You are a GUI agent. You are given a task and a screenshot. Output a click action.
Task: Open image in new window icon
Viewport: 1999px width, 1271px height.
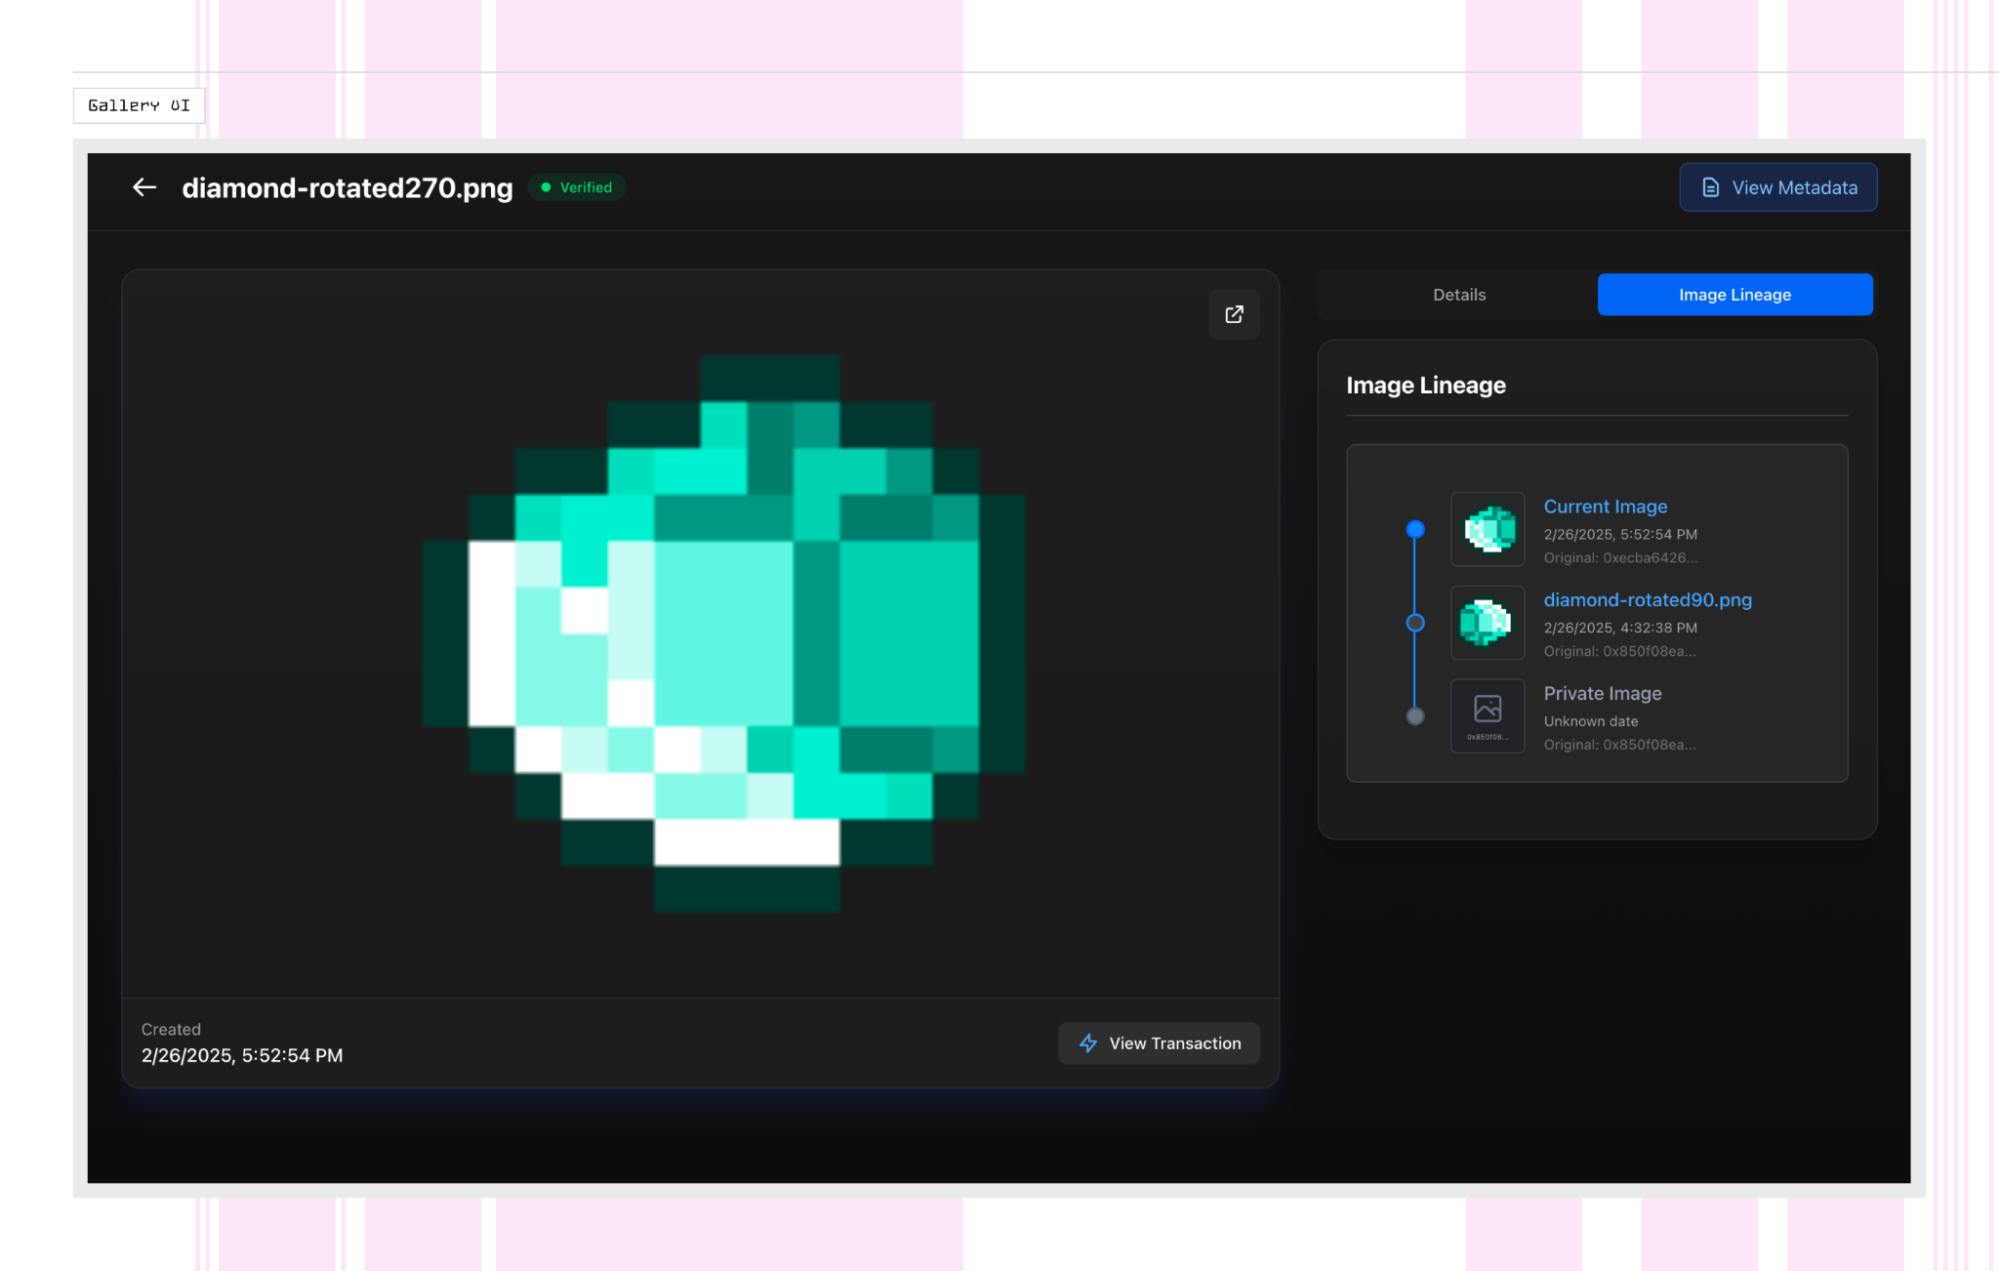pos(1234,314)
